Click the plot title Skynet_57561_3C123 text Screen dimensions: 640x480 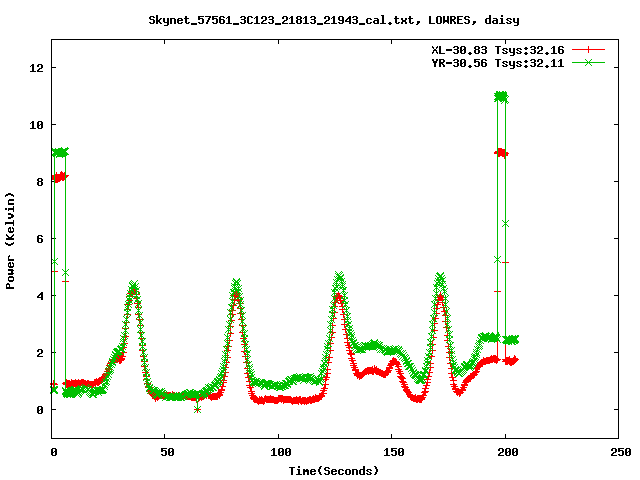point(334,20)
